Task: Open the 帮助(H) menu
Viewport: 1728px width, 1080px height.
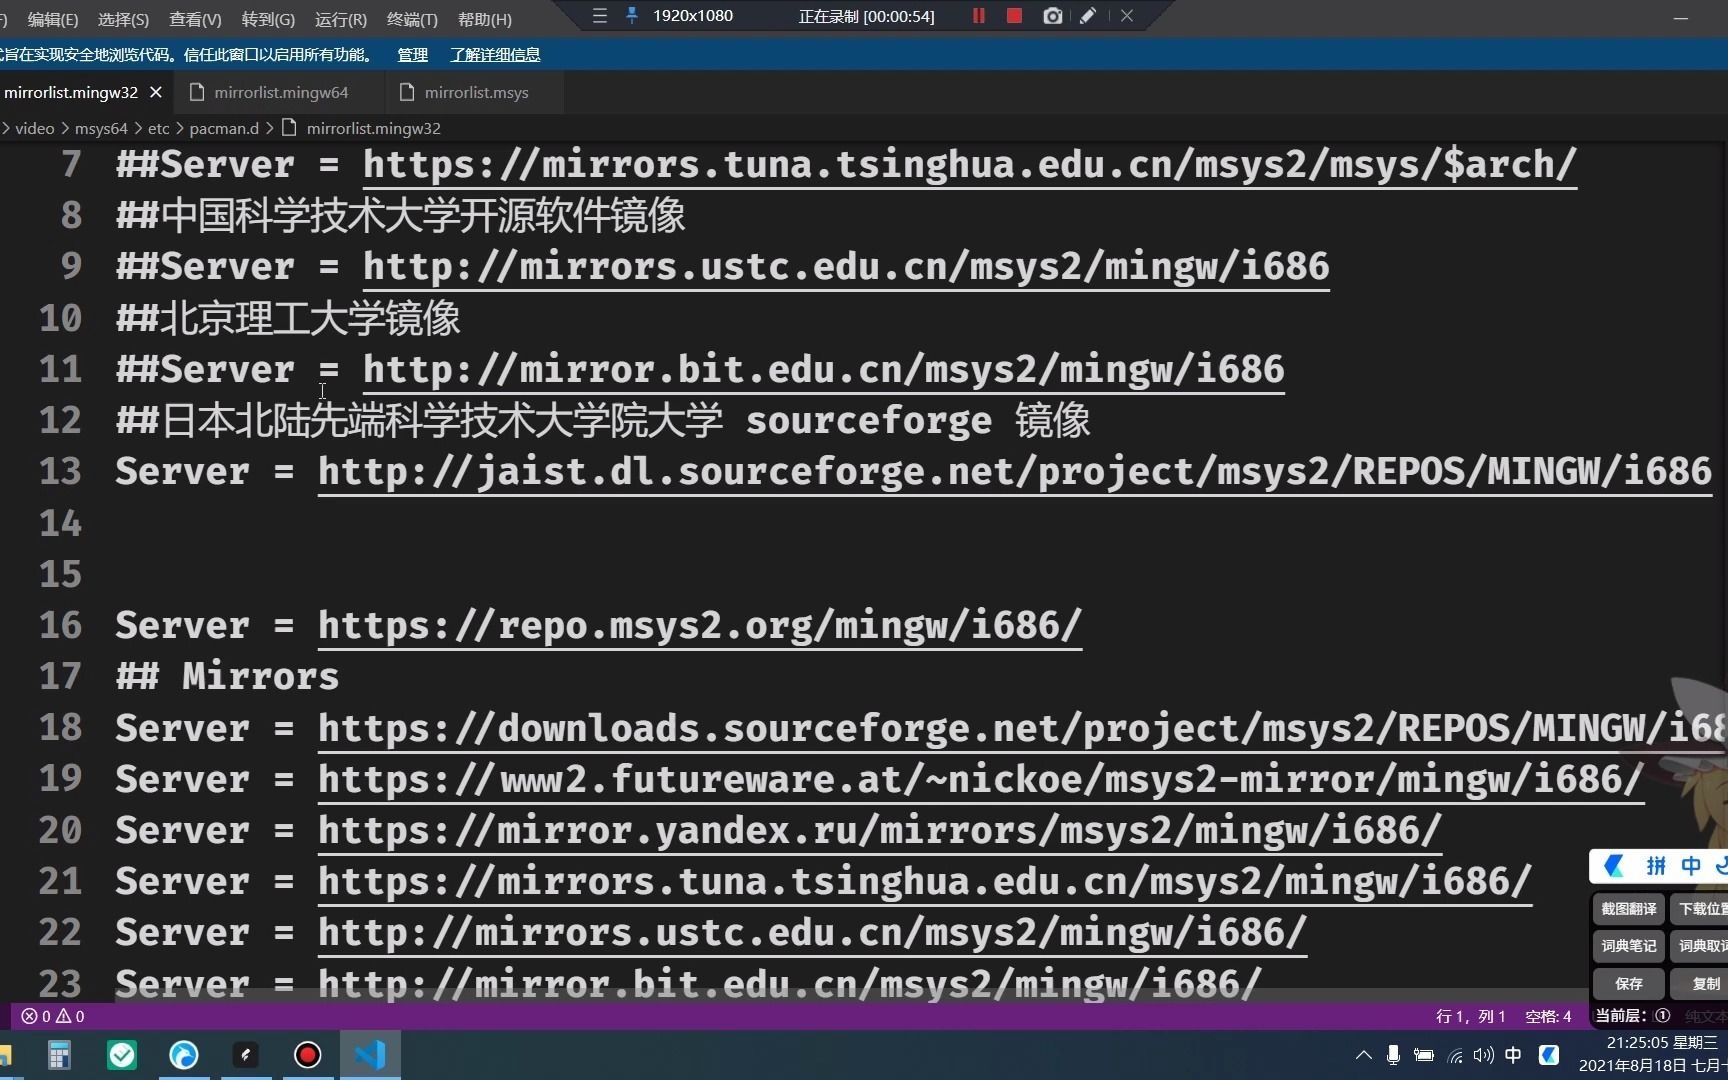Action: point(484,19)
